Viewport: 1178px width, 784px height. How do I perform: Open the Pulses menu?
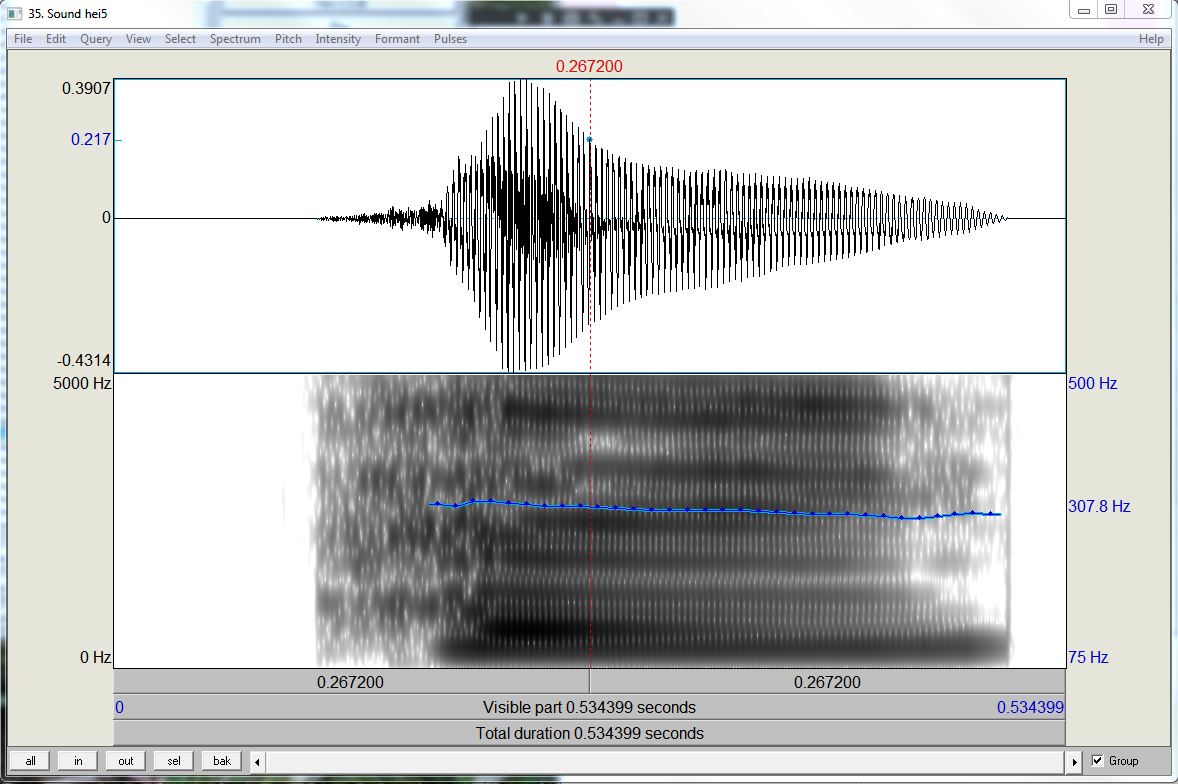(450, 39)
